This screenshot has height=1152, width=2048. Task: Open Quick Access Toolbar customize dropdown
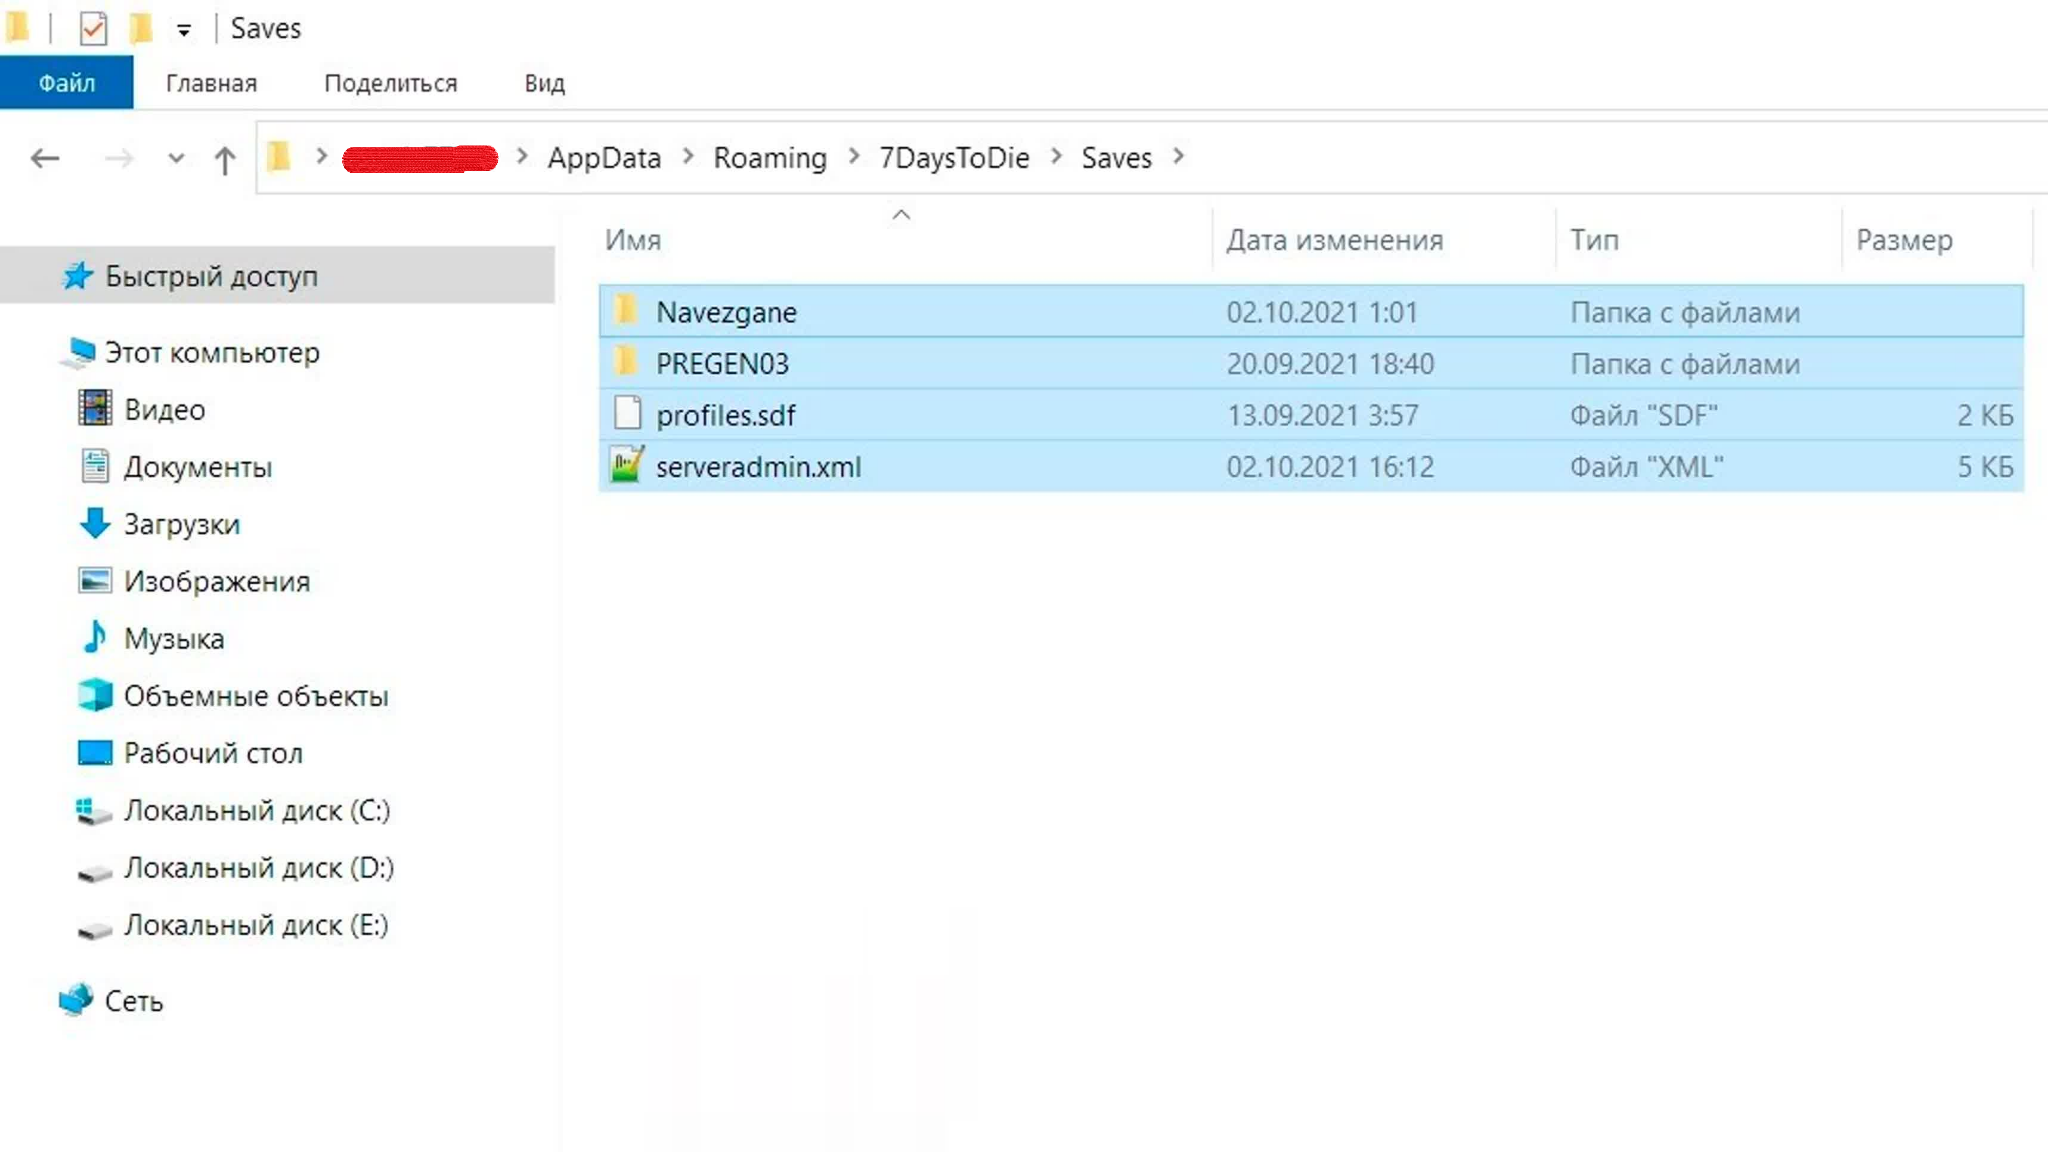tap(184, 30)
